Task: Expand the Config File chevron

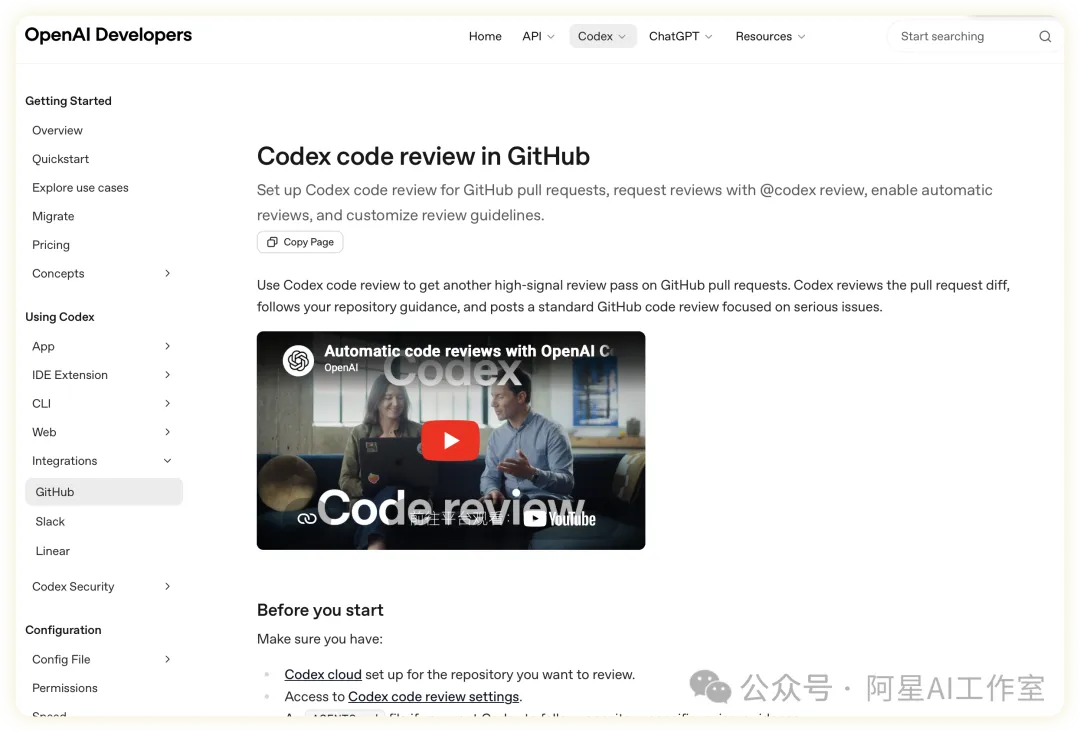Action: pyautogui.click(x=167, y=659)
